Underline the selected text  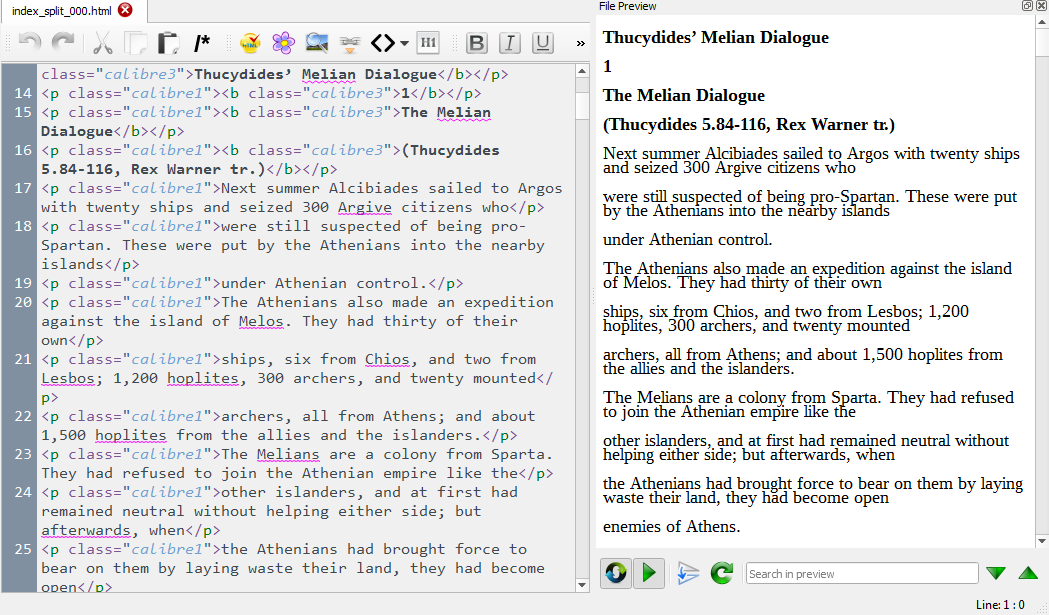pyautogui.click(x=543, y=43)
